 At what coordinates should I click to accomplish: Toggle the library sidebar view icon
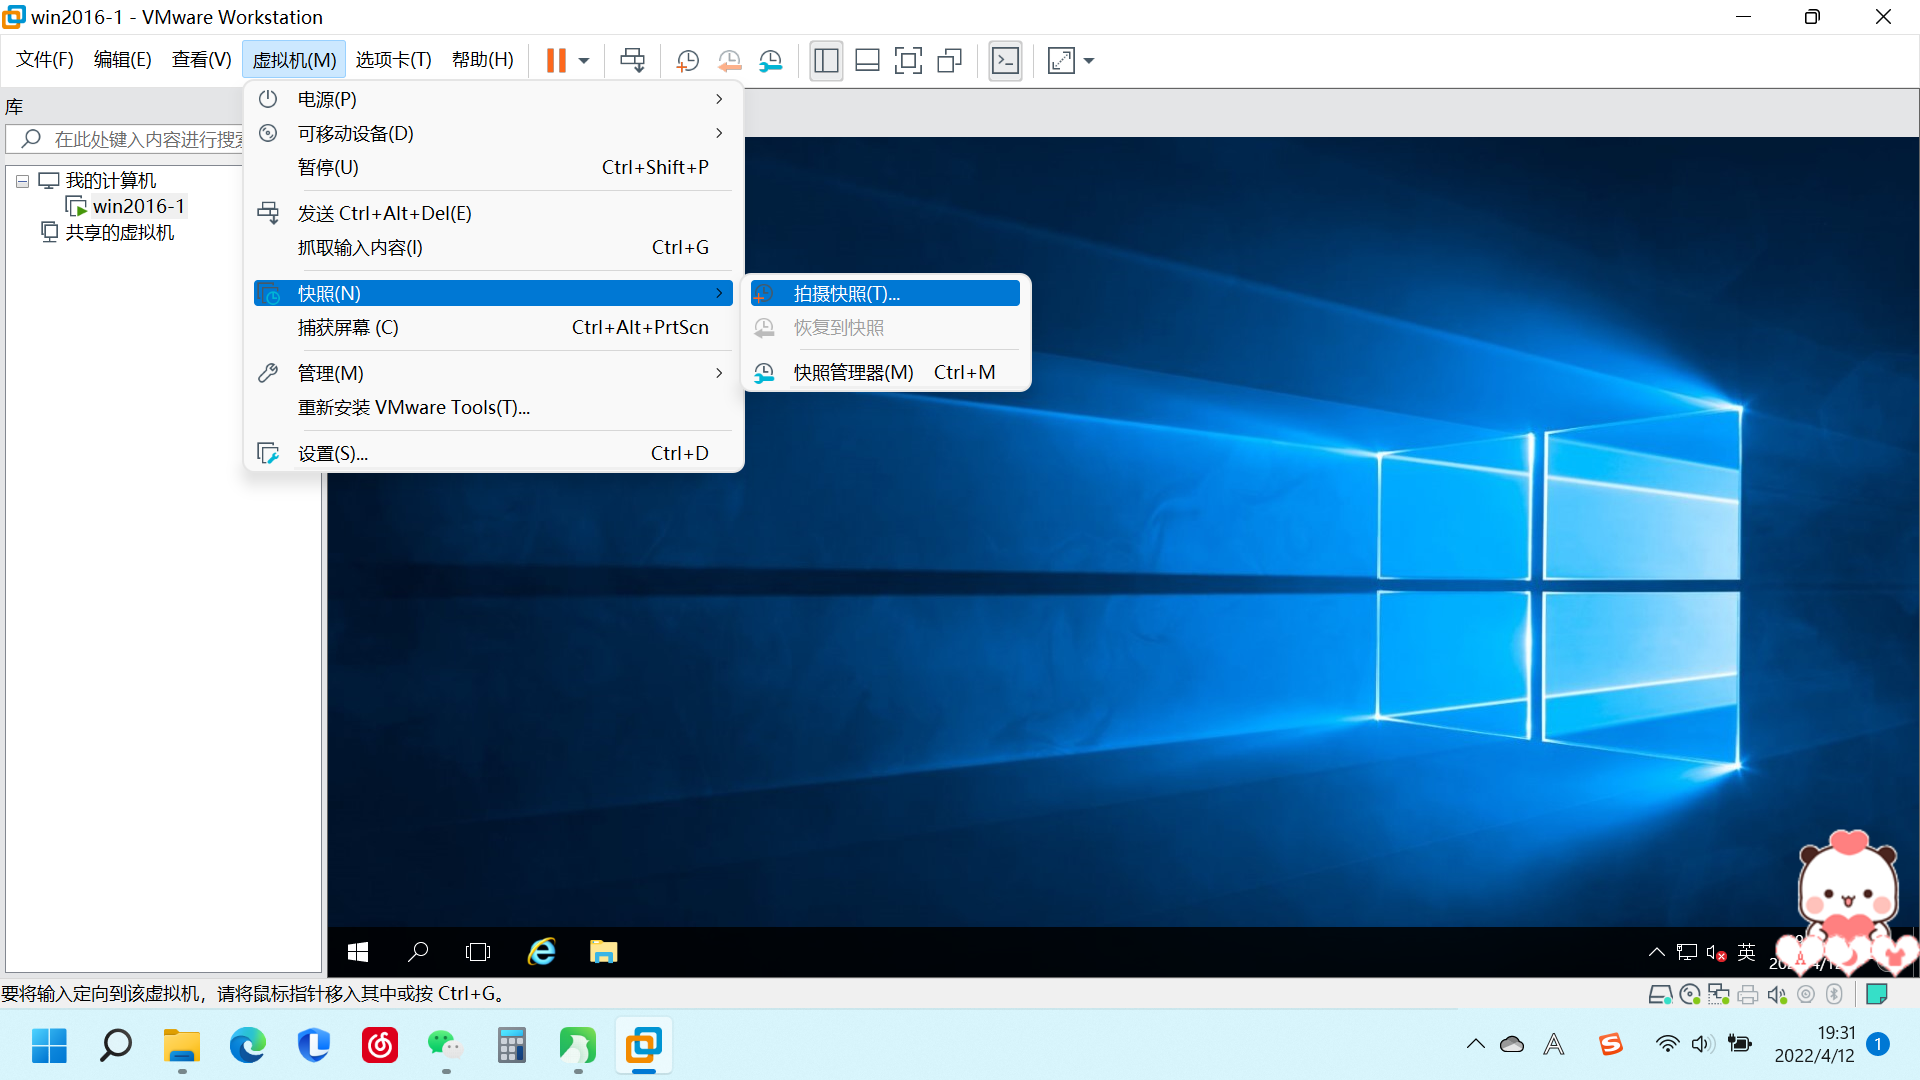826,61
